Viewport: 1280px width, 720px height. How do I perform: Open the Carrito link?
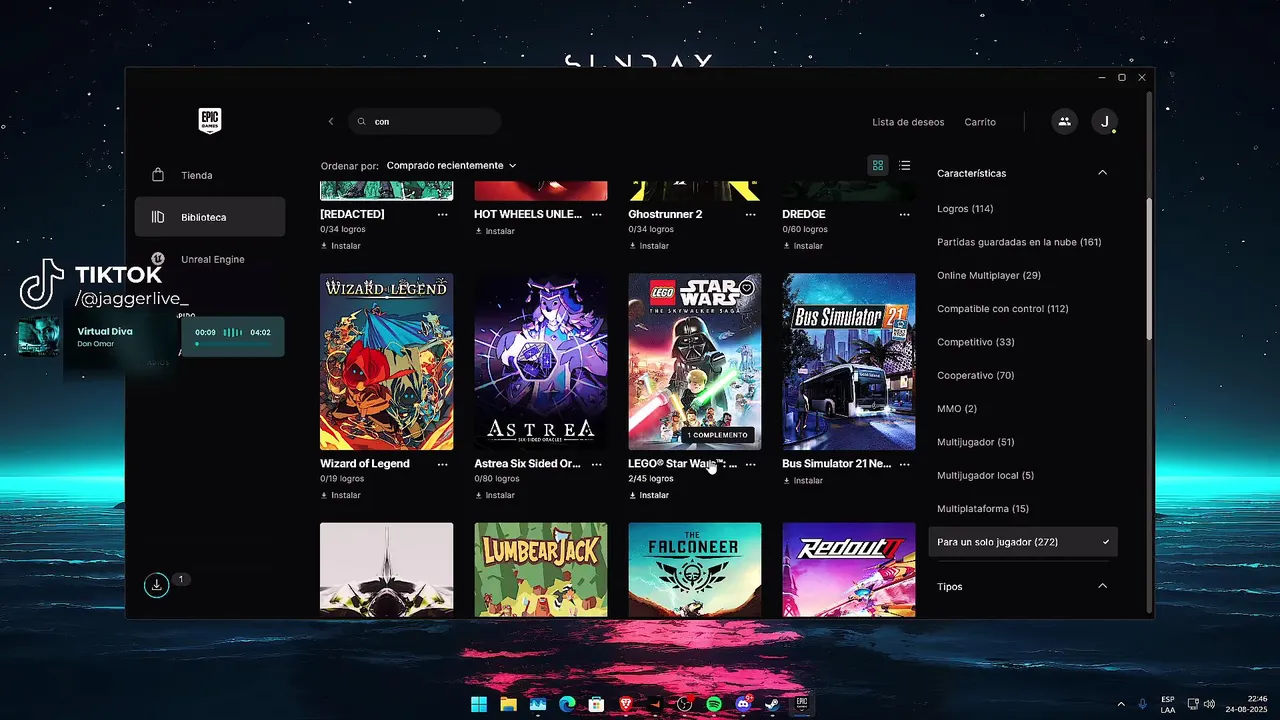pos(980,122)
